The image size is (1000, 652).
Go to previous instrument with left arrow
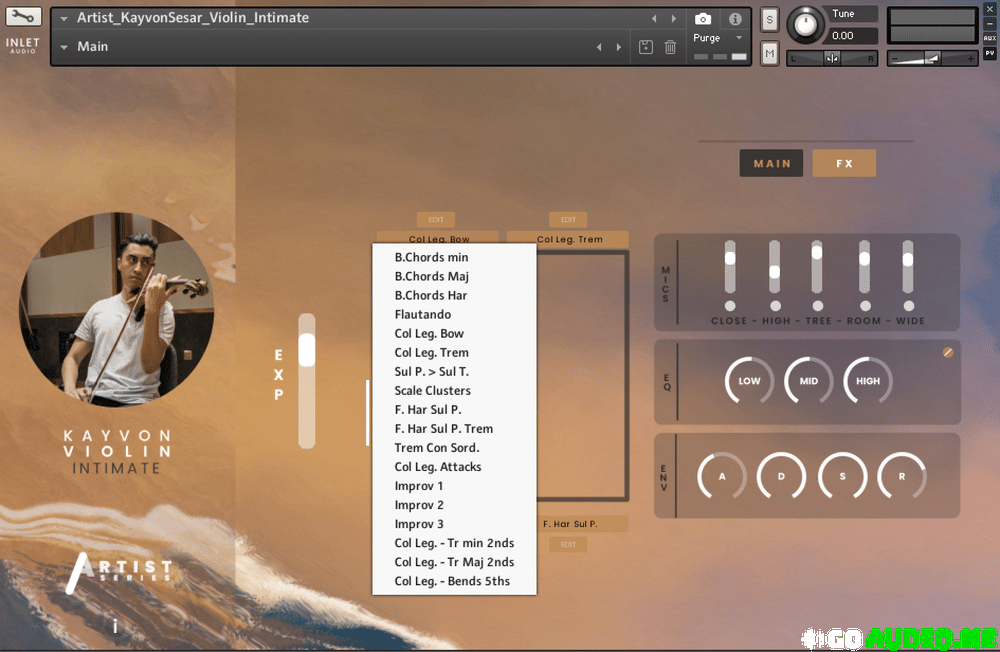point(654,19)
